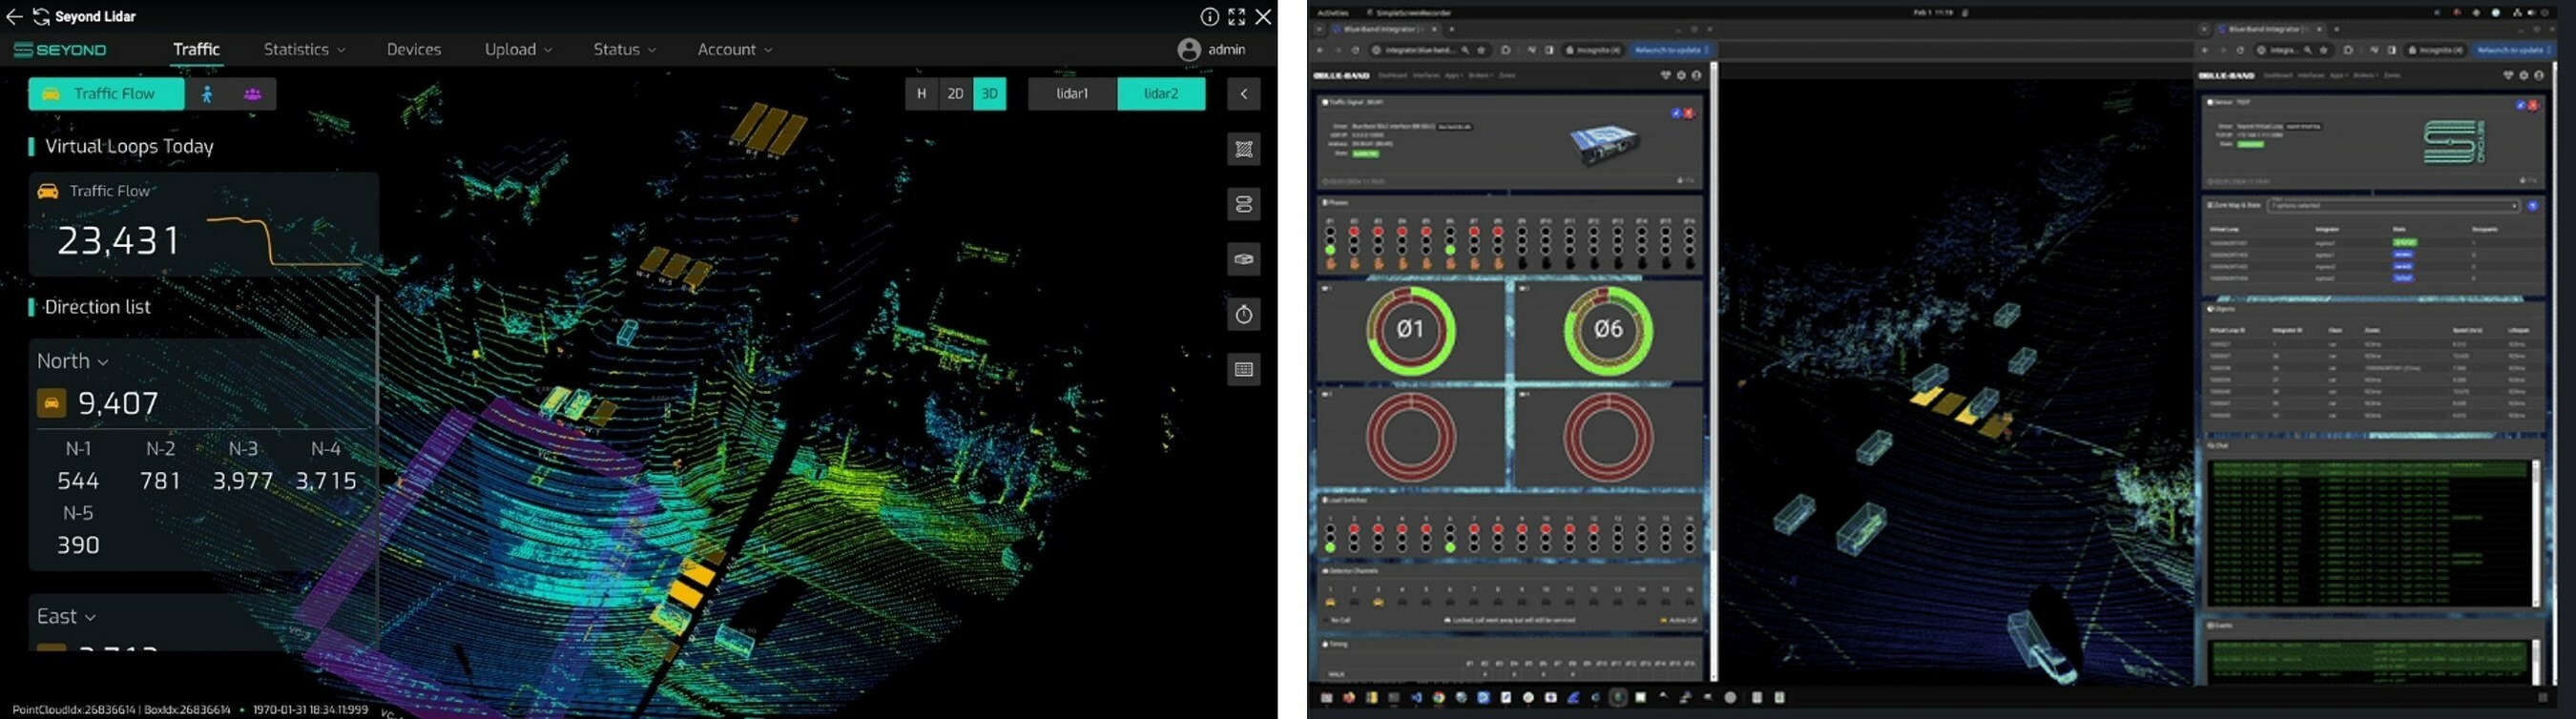Switch to the lidar1 sensor view
The width and height of the screenshot is (2576, 719).
[x=1071, y=94]
